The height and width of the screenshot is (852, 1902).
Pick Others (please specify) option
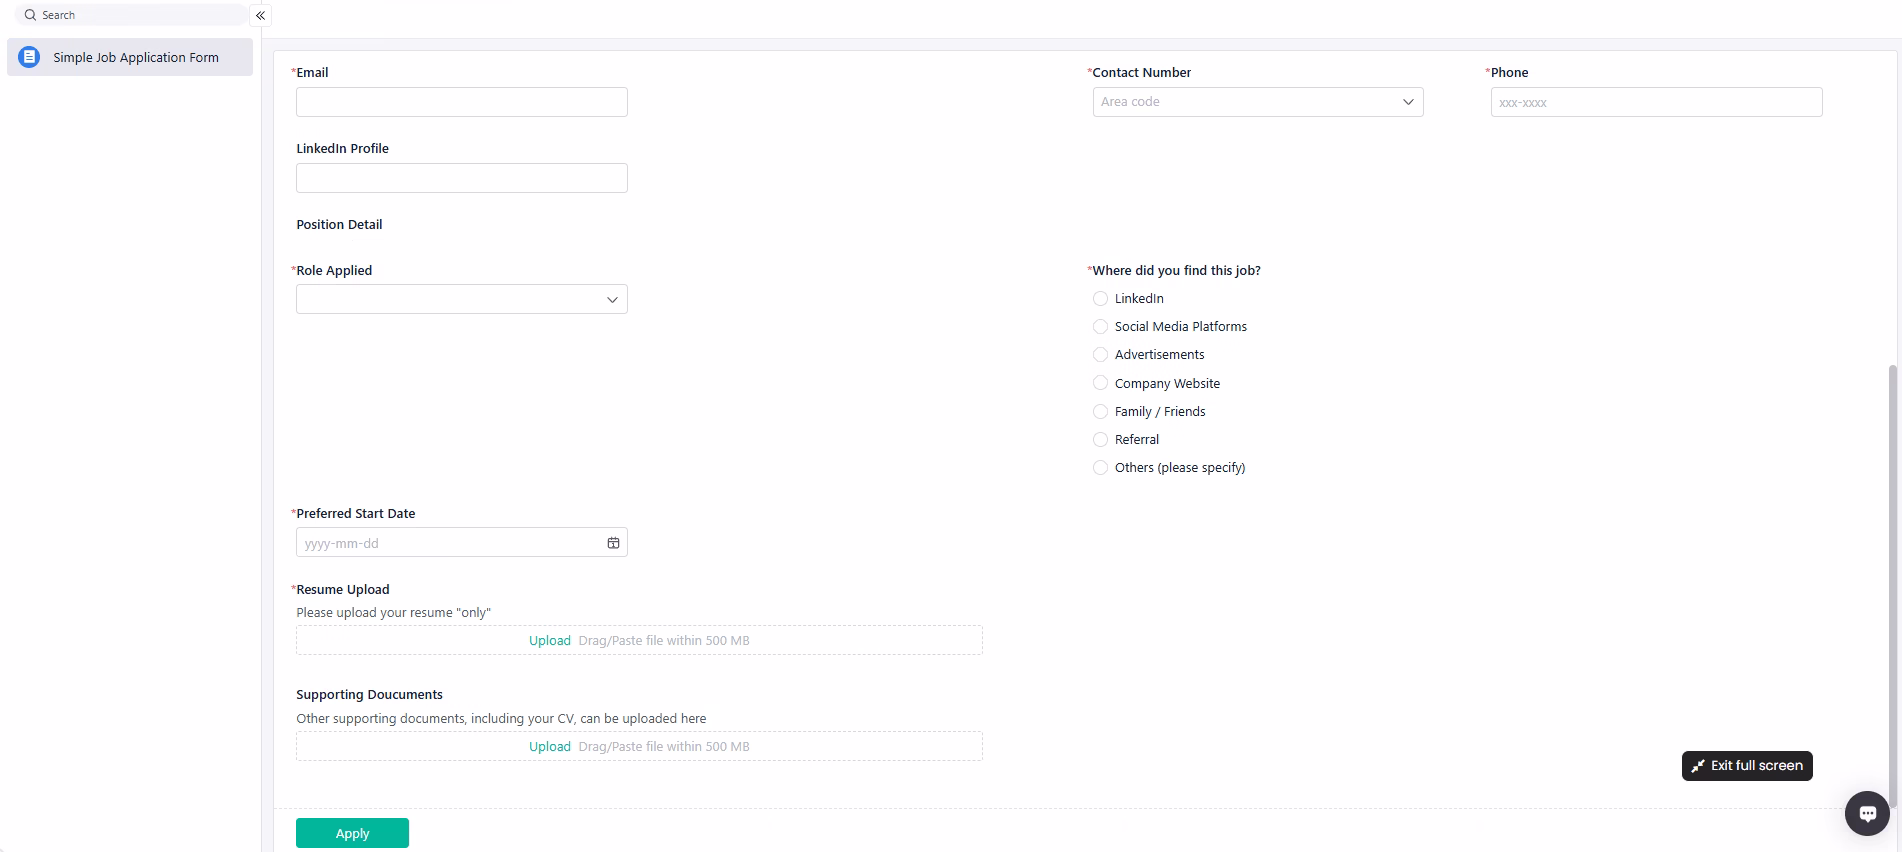[1100, 468]
